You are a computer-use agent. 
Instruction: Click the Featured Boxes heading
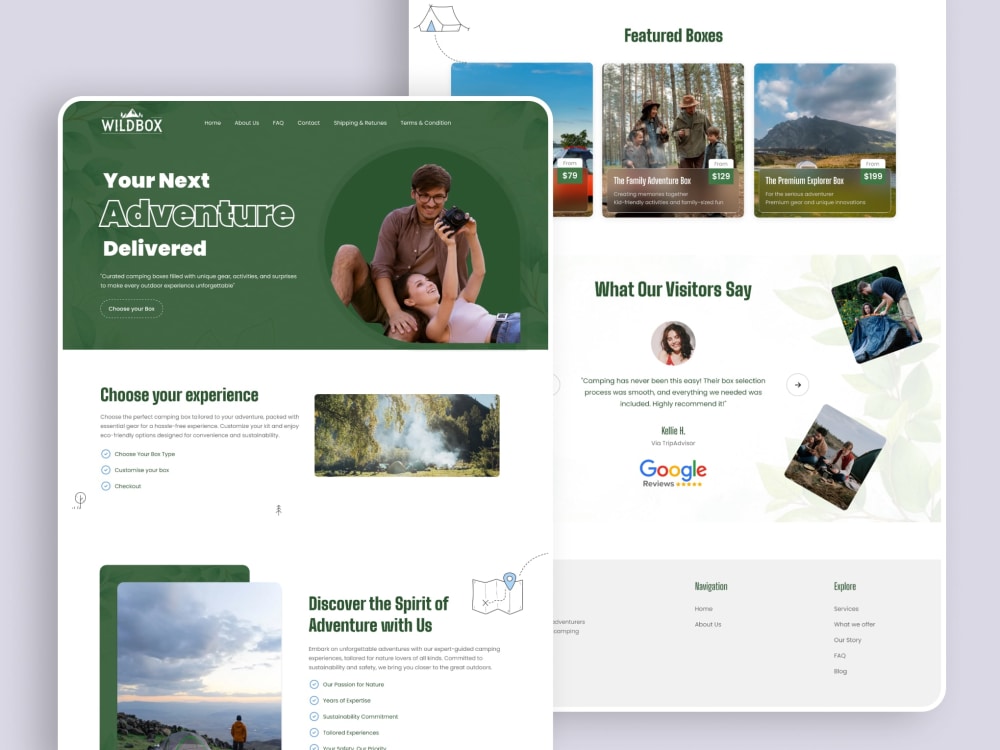[673, 36]
